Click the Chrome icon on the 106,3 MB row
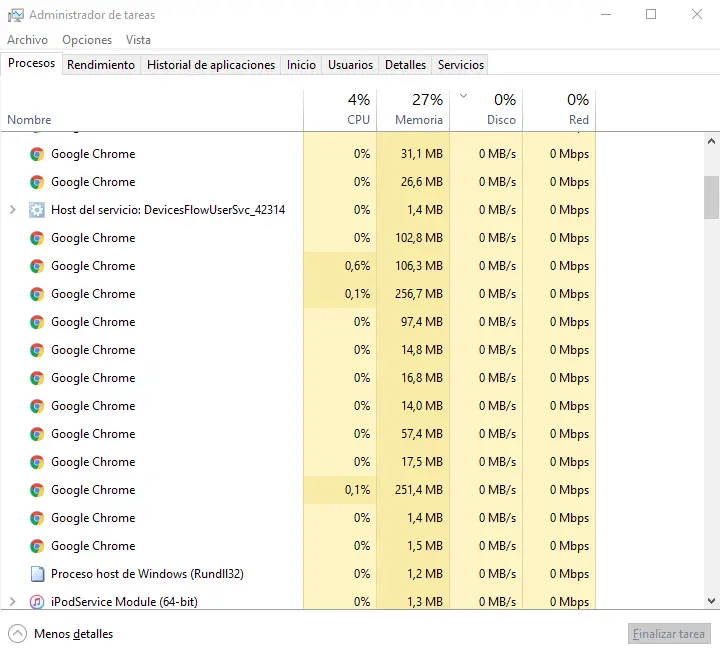 (x=37, y=266)
